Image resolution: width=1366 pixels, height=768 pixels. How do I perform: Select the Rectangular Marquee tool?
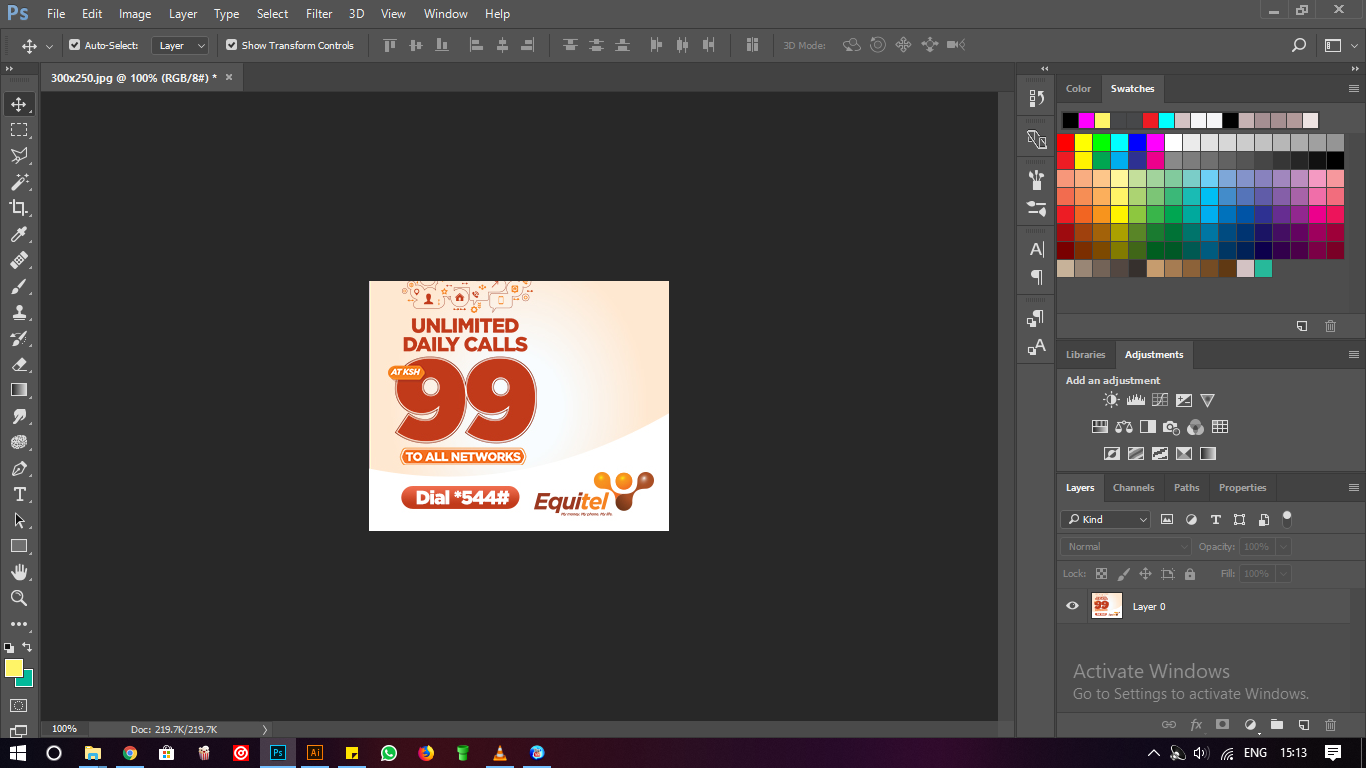(19, 130)
